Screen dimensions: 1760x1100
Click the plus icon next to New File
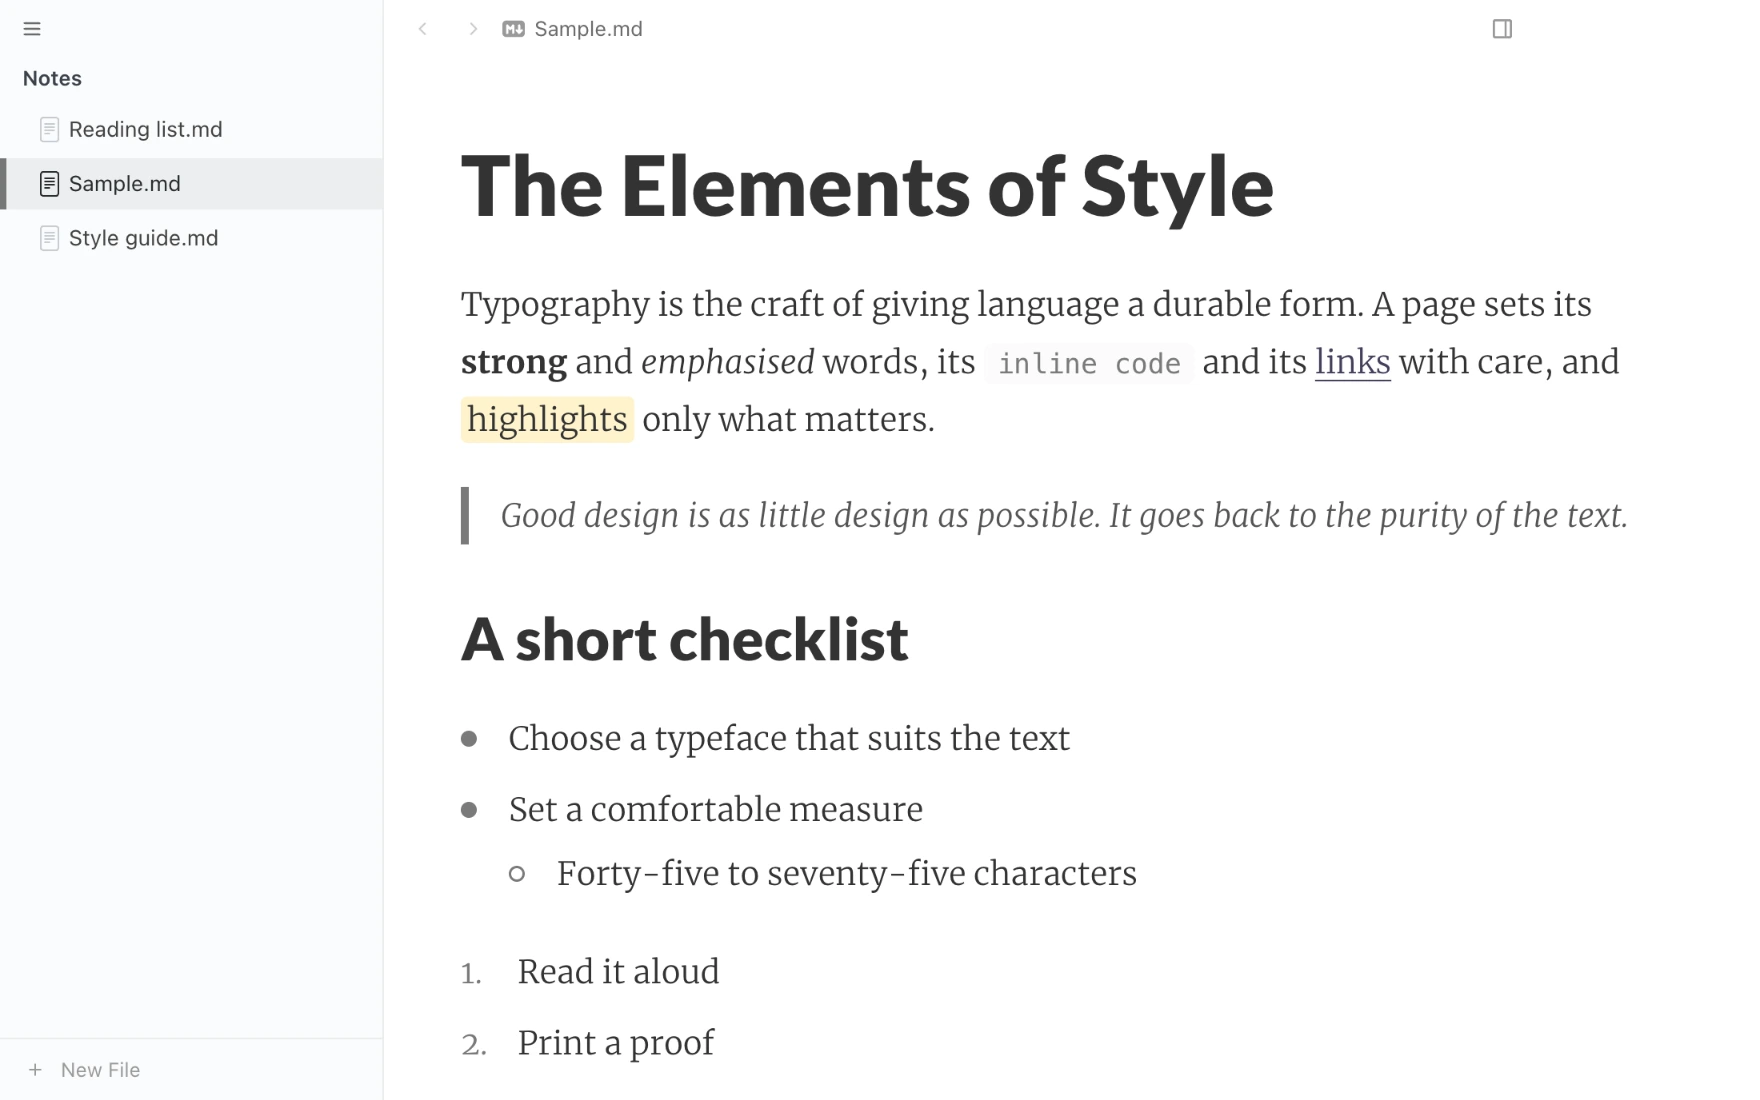pos(35,1070)
